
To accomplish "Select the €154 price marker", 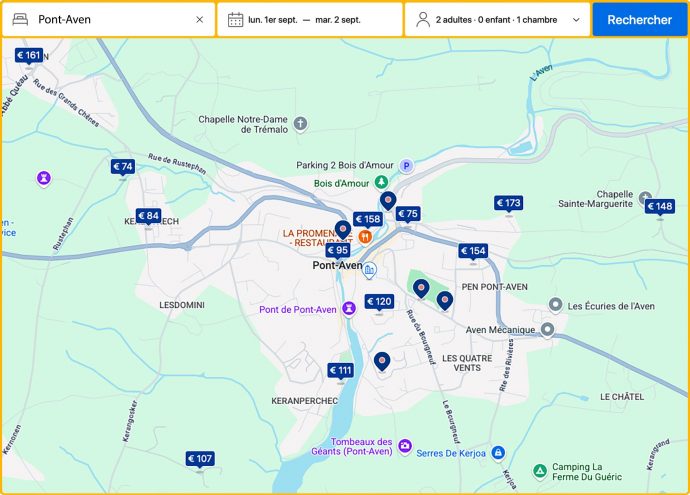I will [x=473, y=251].
